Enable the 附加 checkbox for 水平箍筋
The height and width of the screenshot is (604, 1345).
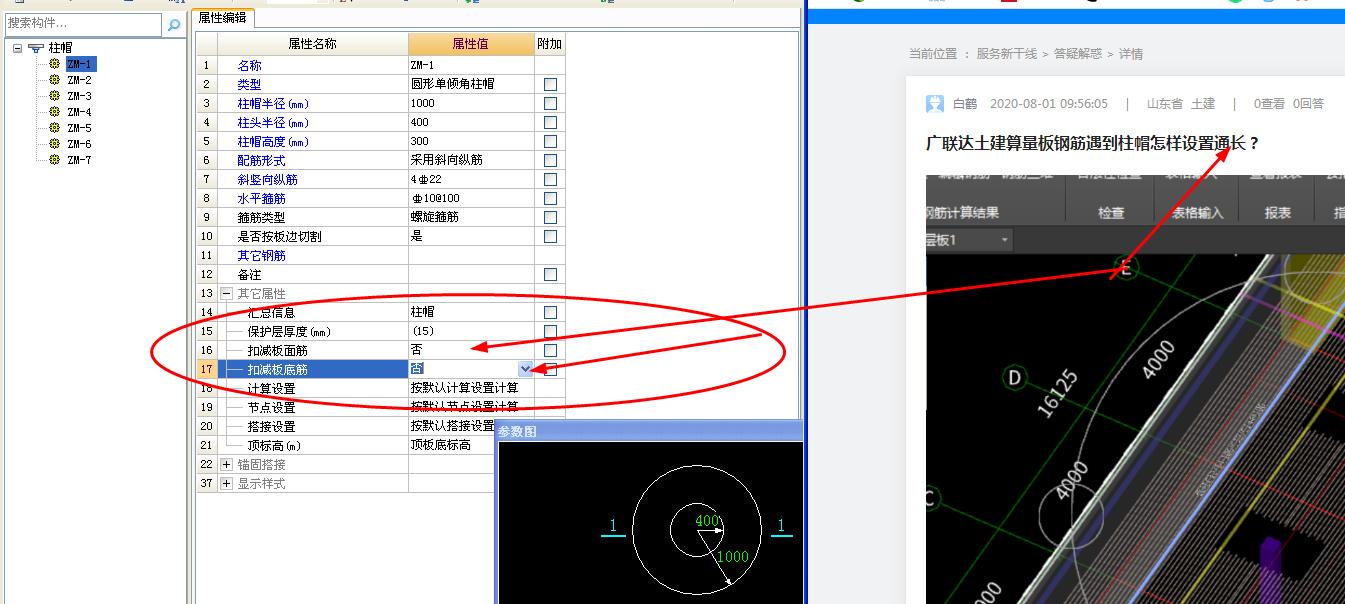[549, 198]
